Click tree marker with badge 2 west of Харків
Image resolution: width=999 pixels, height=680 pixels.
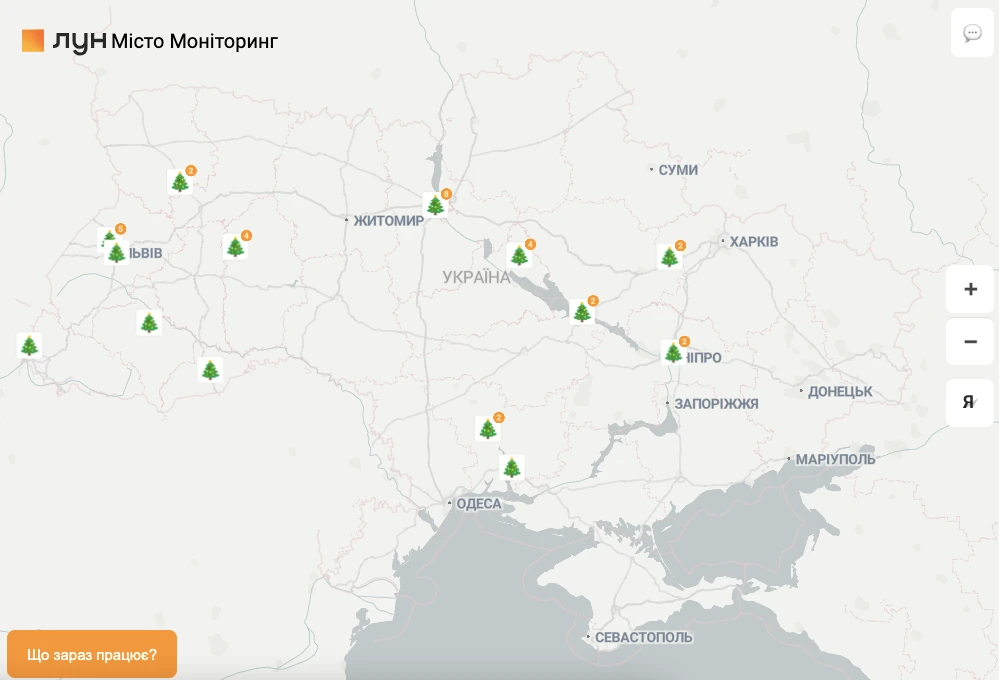(669, 257)
